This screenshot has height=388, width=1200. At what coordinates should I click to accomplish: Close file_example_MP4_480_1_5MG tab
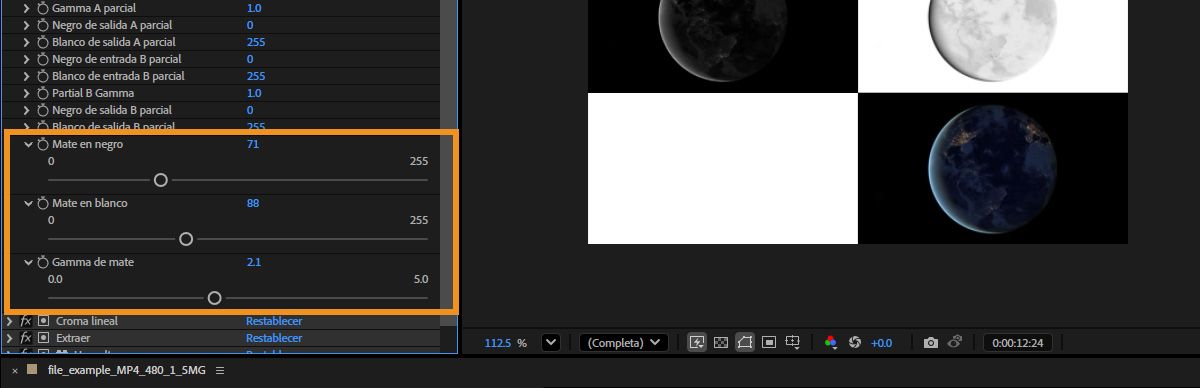coord(15,371)
